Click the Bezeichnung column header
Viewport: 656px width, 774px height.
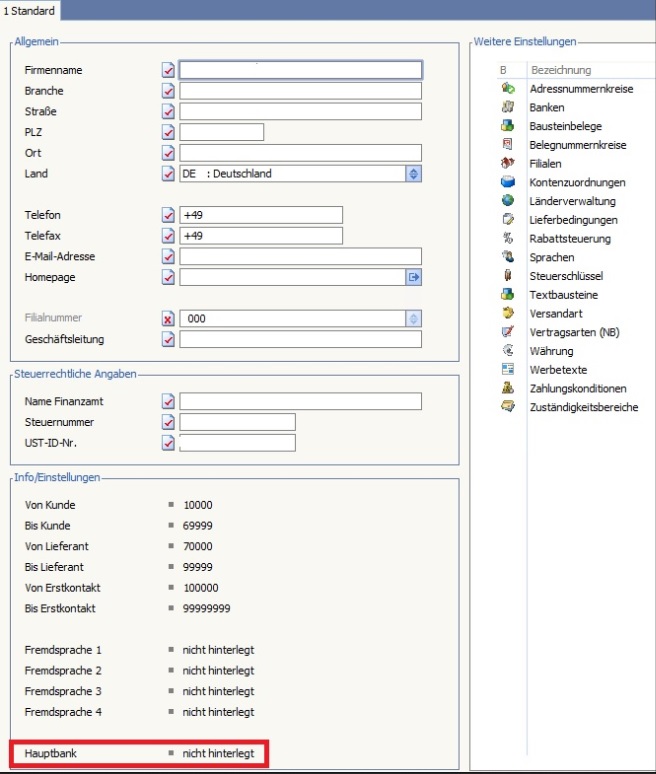[560, 70]
